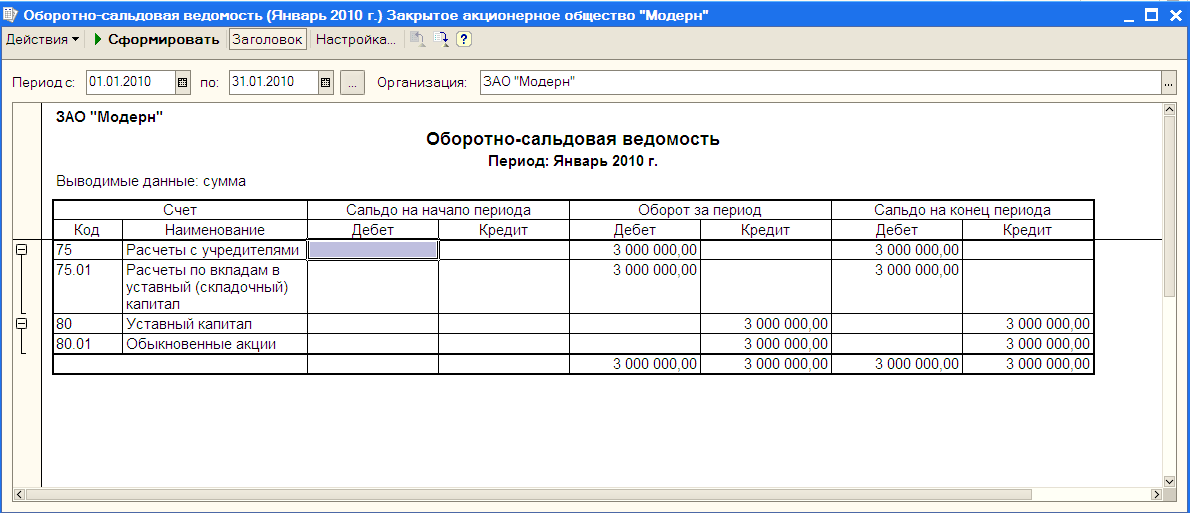Select the Обыкновенные акции cell
The image size is (1190, 513).
pos(215,345)
